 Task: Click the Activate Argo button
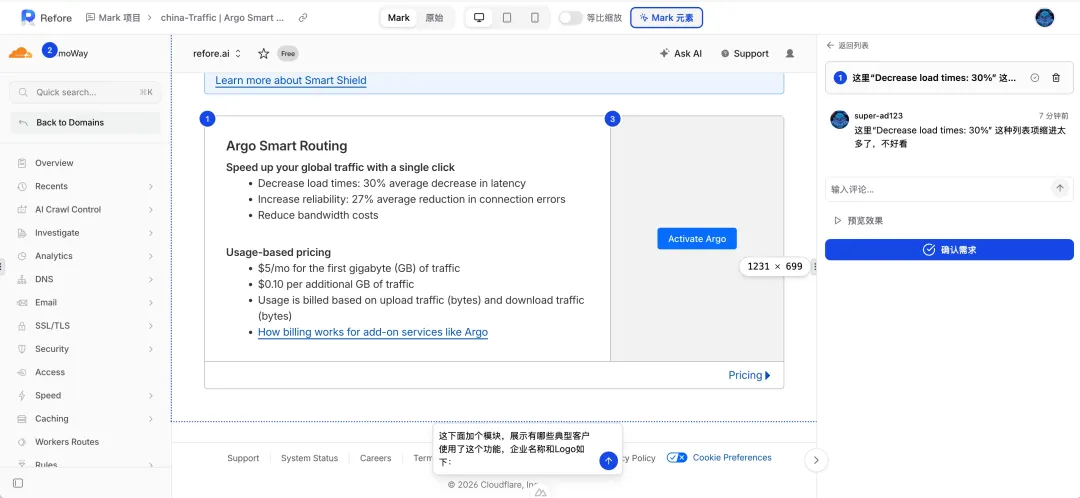(x=697, y=238)
